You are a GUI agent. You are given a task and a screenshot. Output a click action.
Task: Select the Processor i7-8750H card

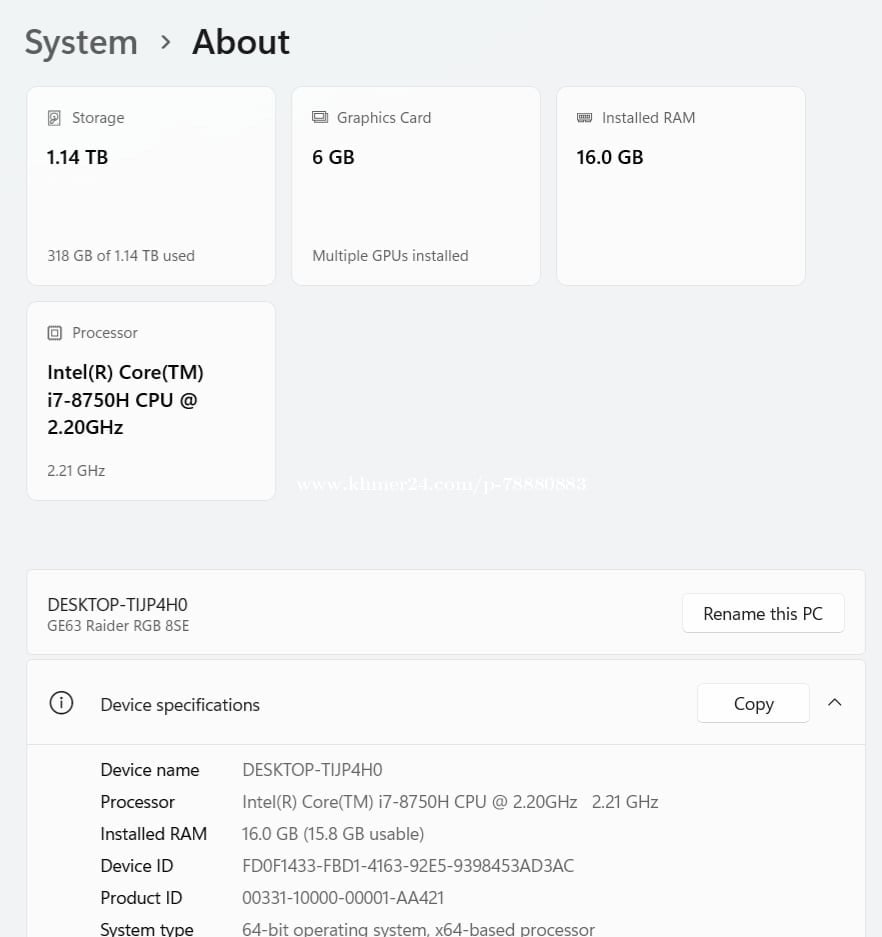coord(151,400)
